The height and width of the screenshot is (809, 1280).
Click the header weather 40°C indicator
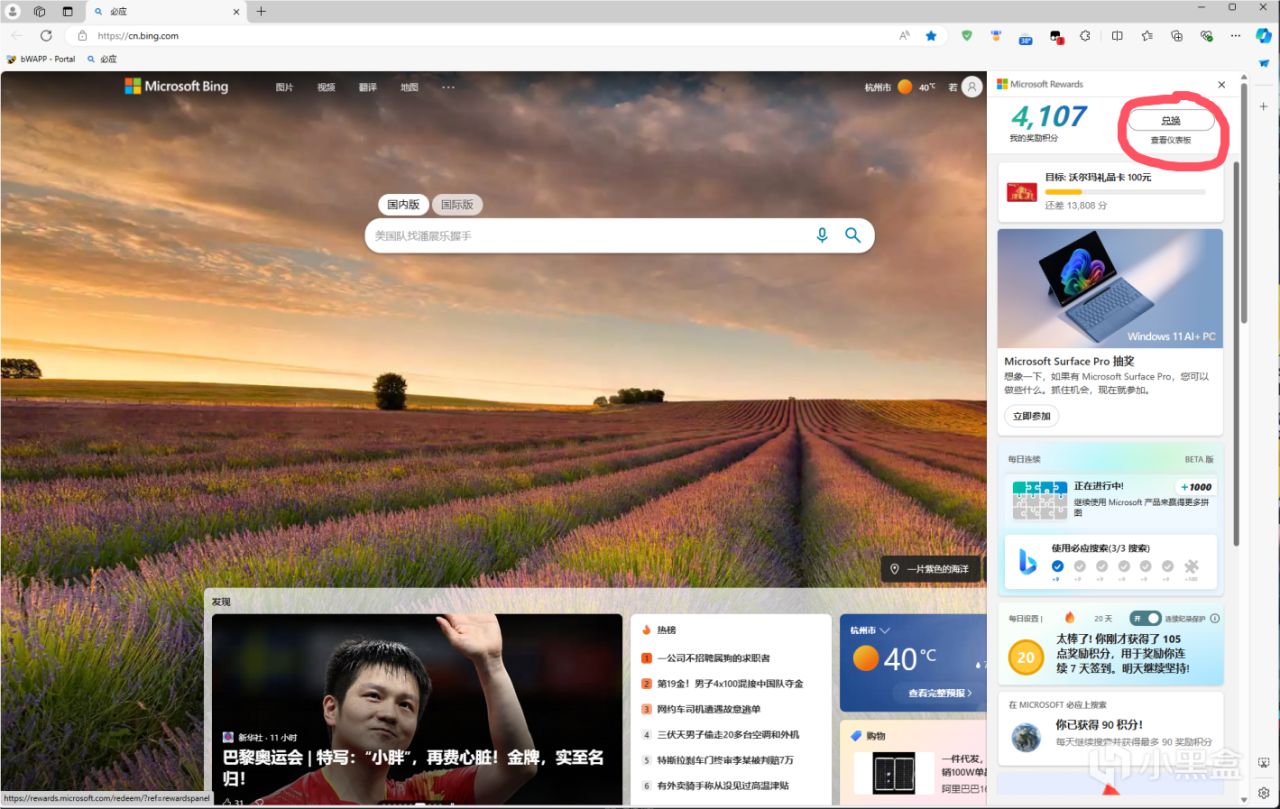(916, 87)
